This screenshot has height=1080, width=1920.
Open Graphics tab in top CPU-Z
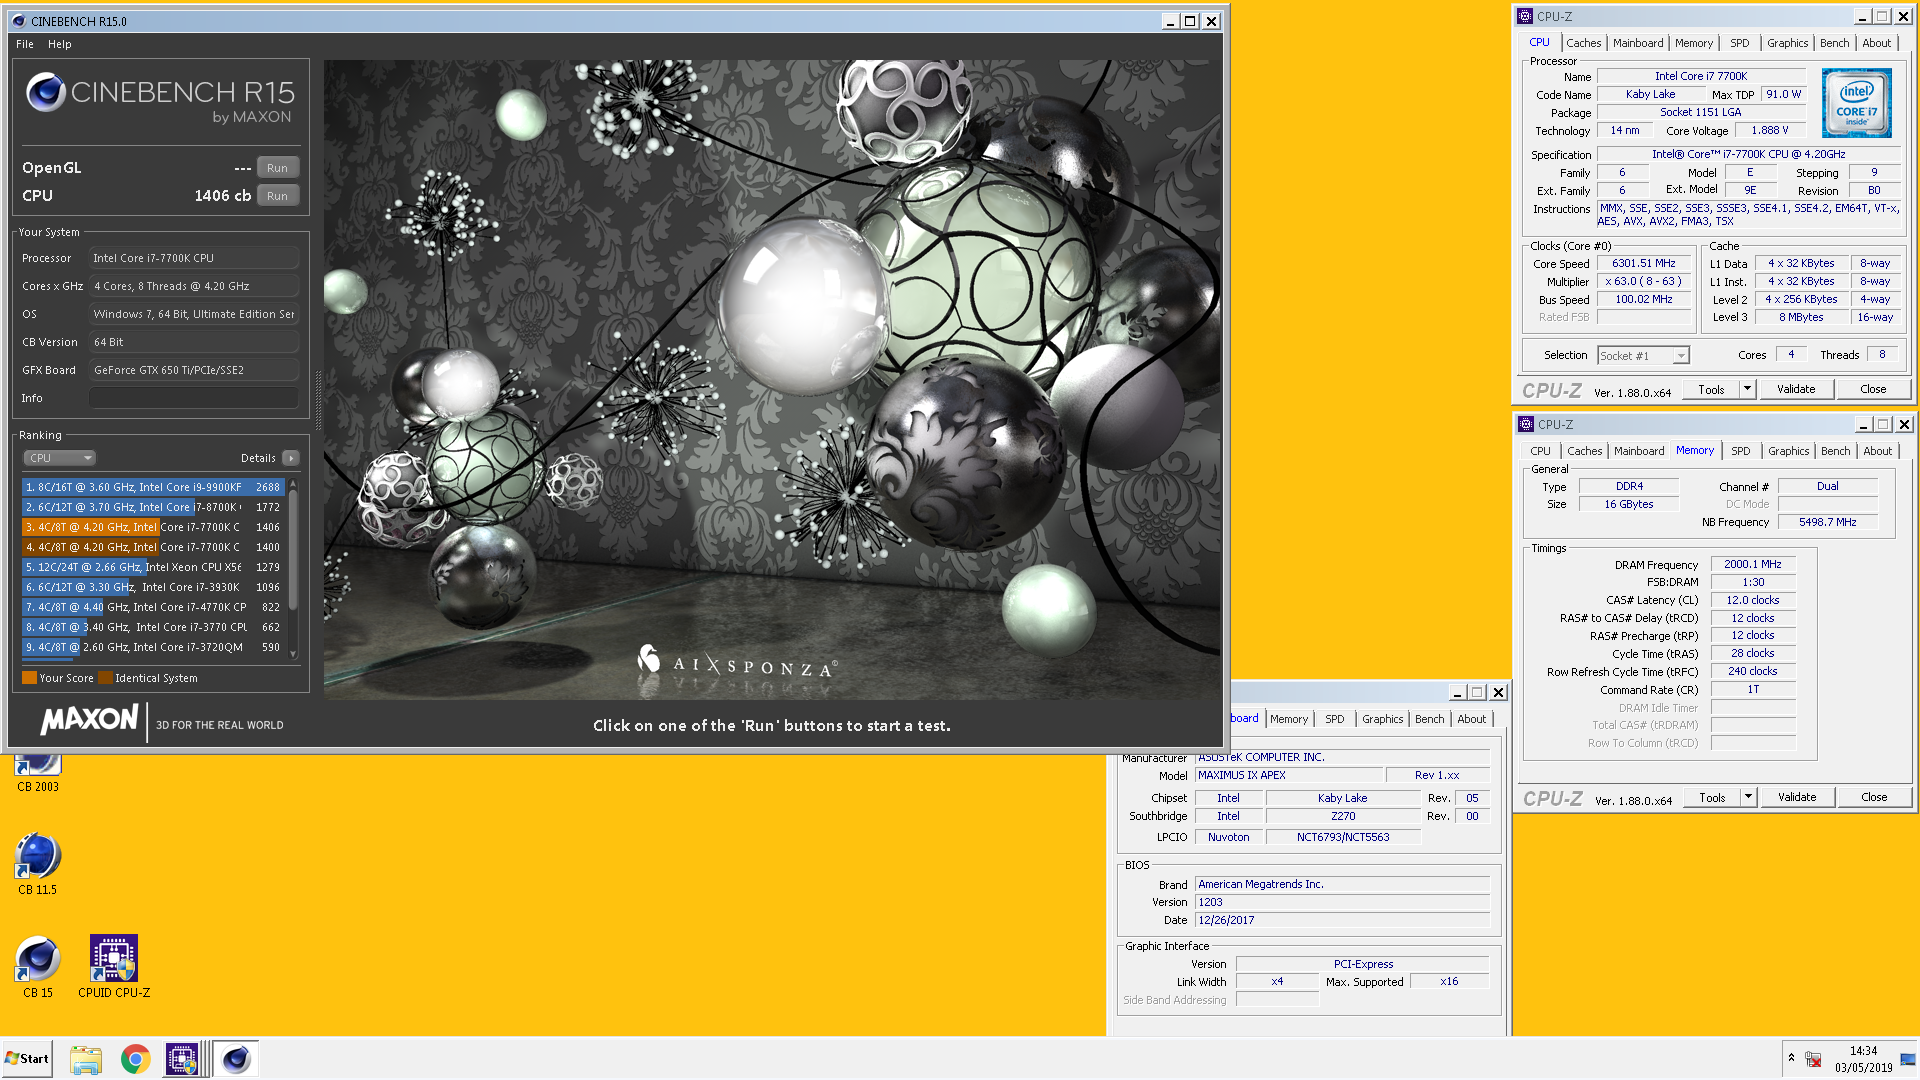1787,43
